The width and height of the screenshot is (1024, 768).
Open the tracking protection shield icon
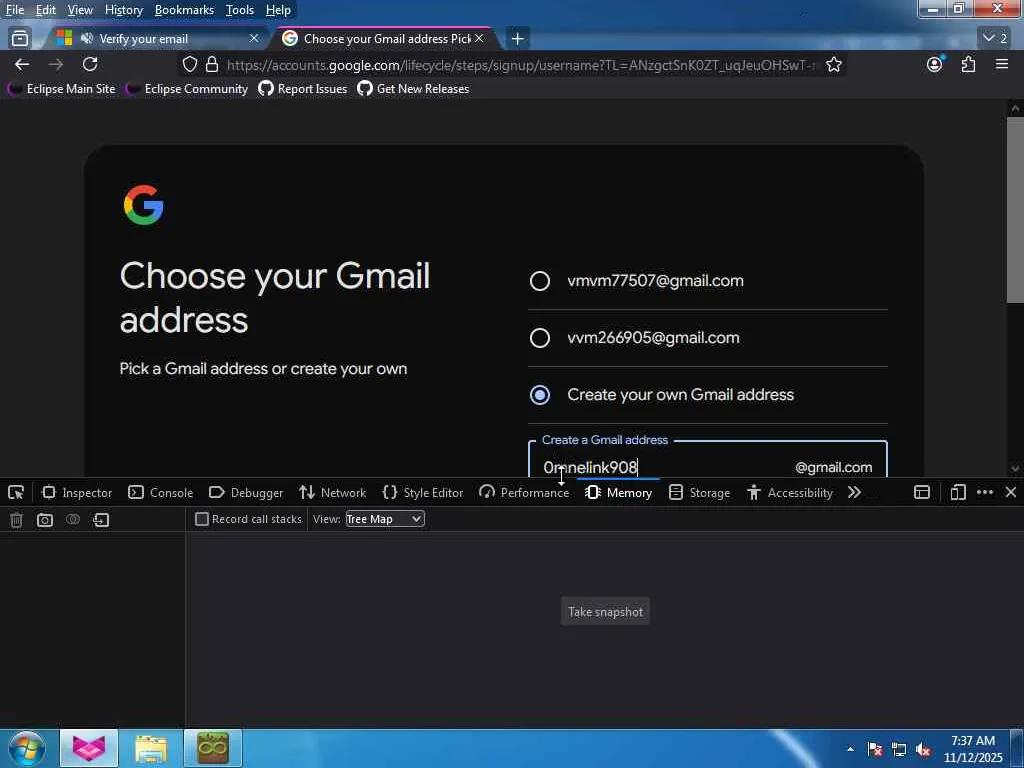coord(189,64)
